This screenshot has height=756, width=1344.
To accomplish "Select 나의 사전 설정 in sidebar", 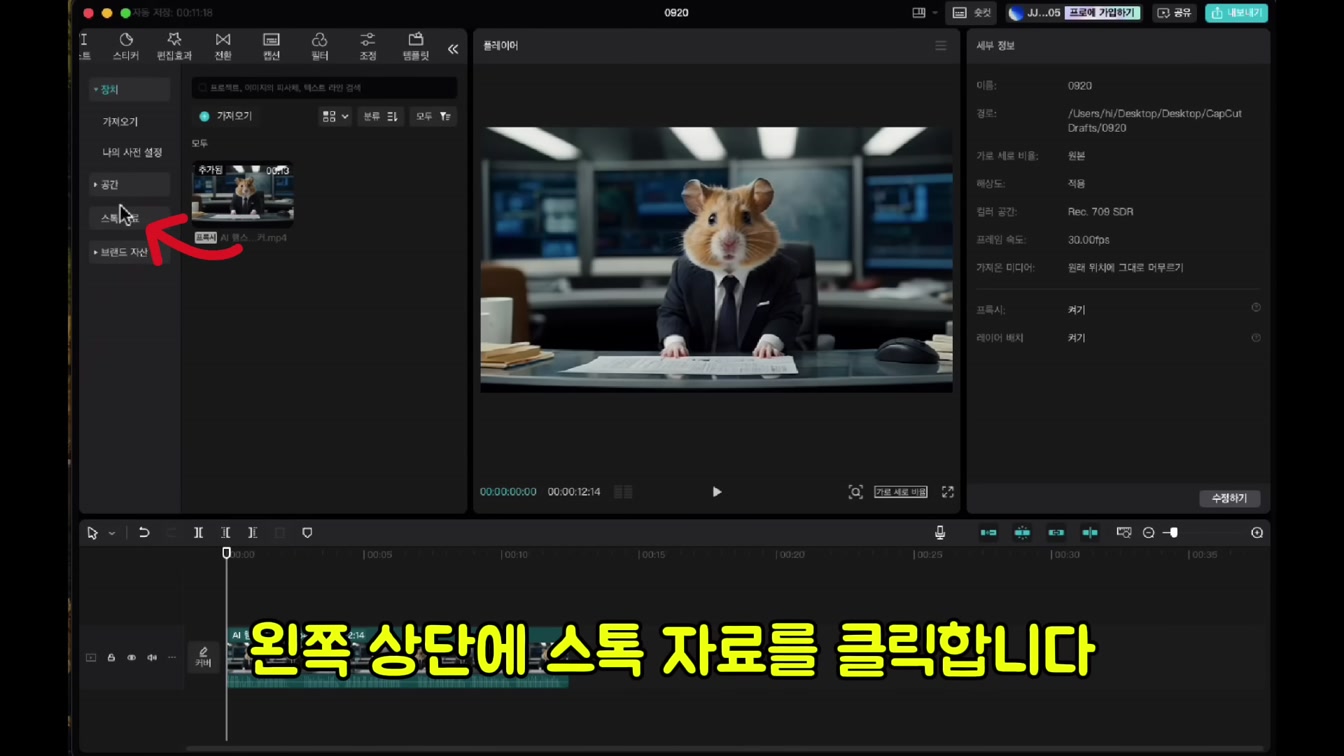I will pyautogui.click(x=132, y=153).
